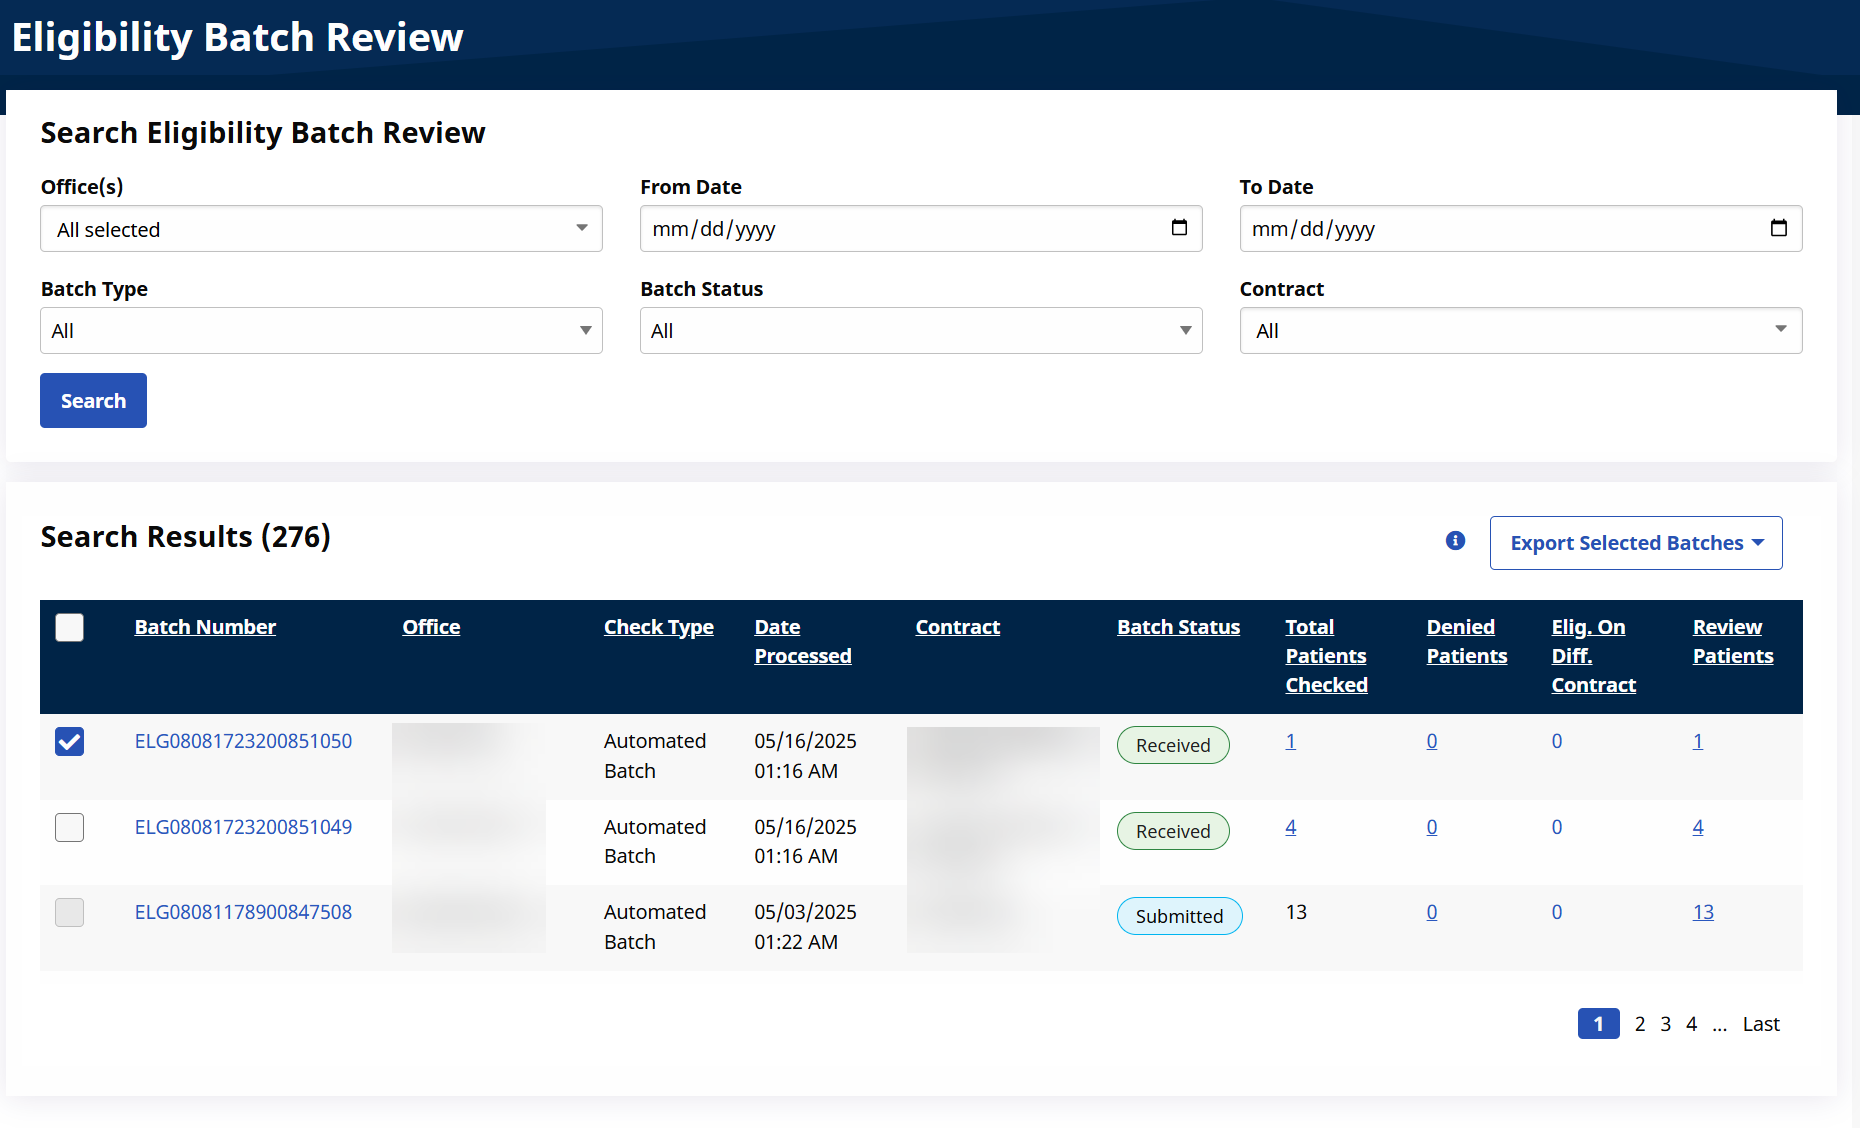Image resolution: width=1860 pixels, height=1128 pixels.
Task: Uncheck batch ELG08081723200851050 checkbox
Action: (x=70, y=742)
